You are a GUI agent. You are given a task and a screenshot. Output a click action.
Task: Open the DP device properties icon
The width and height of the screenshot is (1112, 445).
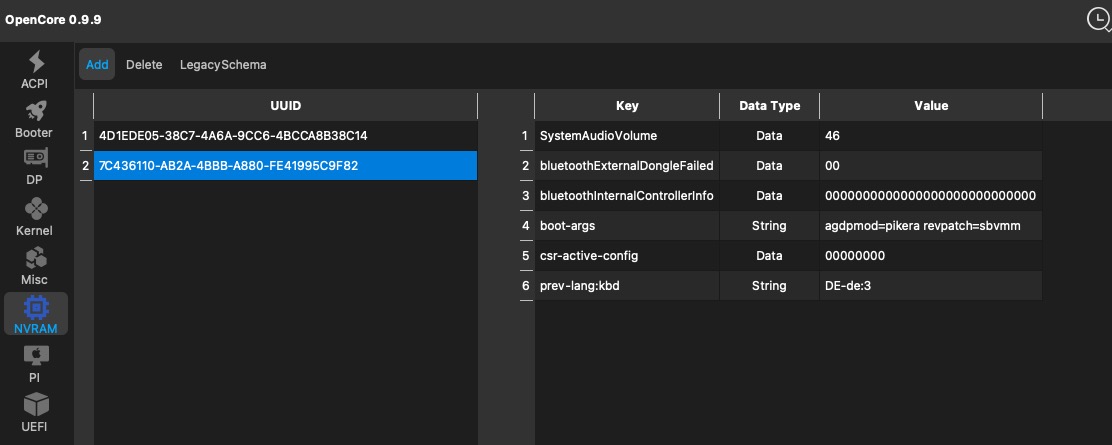click(35, 158)
